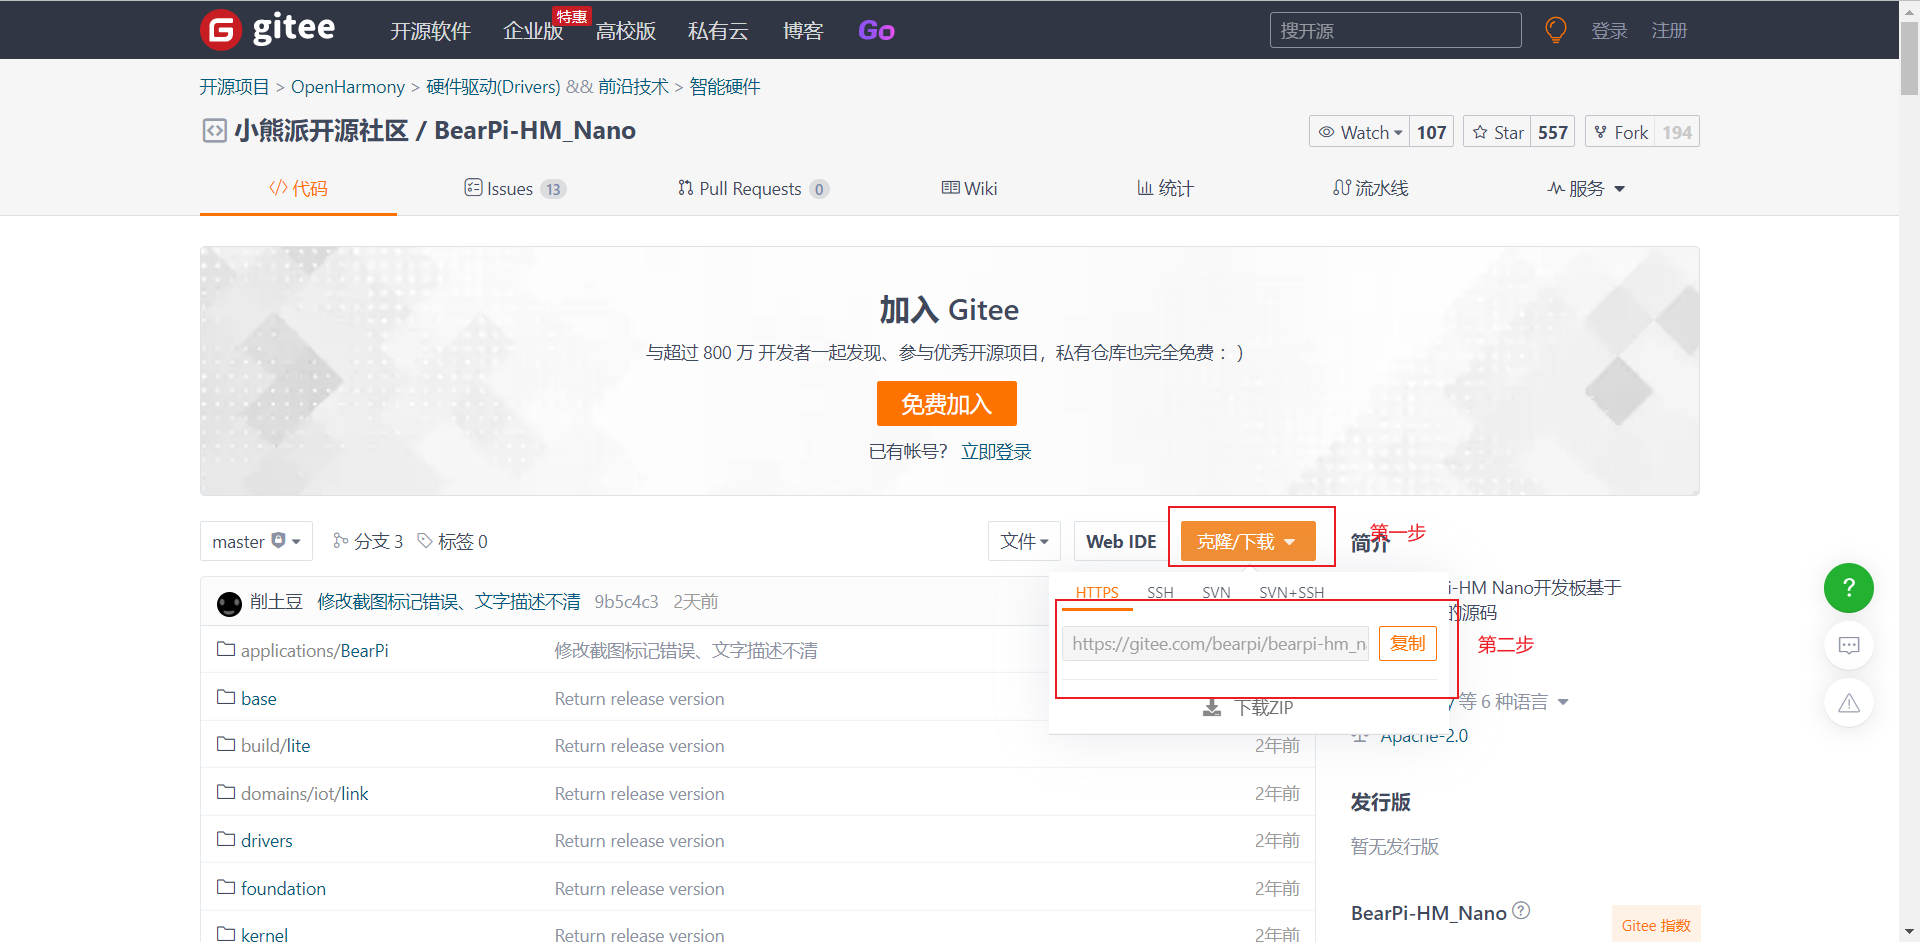1920x942 pixels.
Task: Click the lightbulb icon in header
Action: (x=1556, y=30)
